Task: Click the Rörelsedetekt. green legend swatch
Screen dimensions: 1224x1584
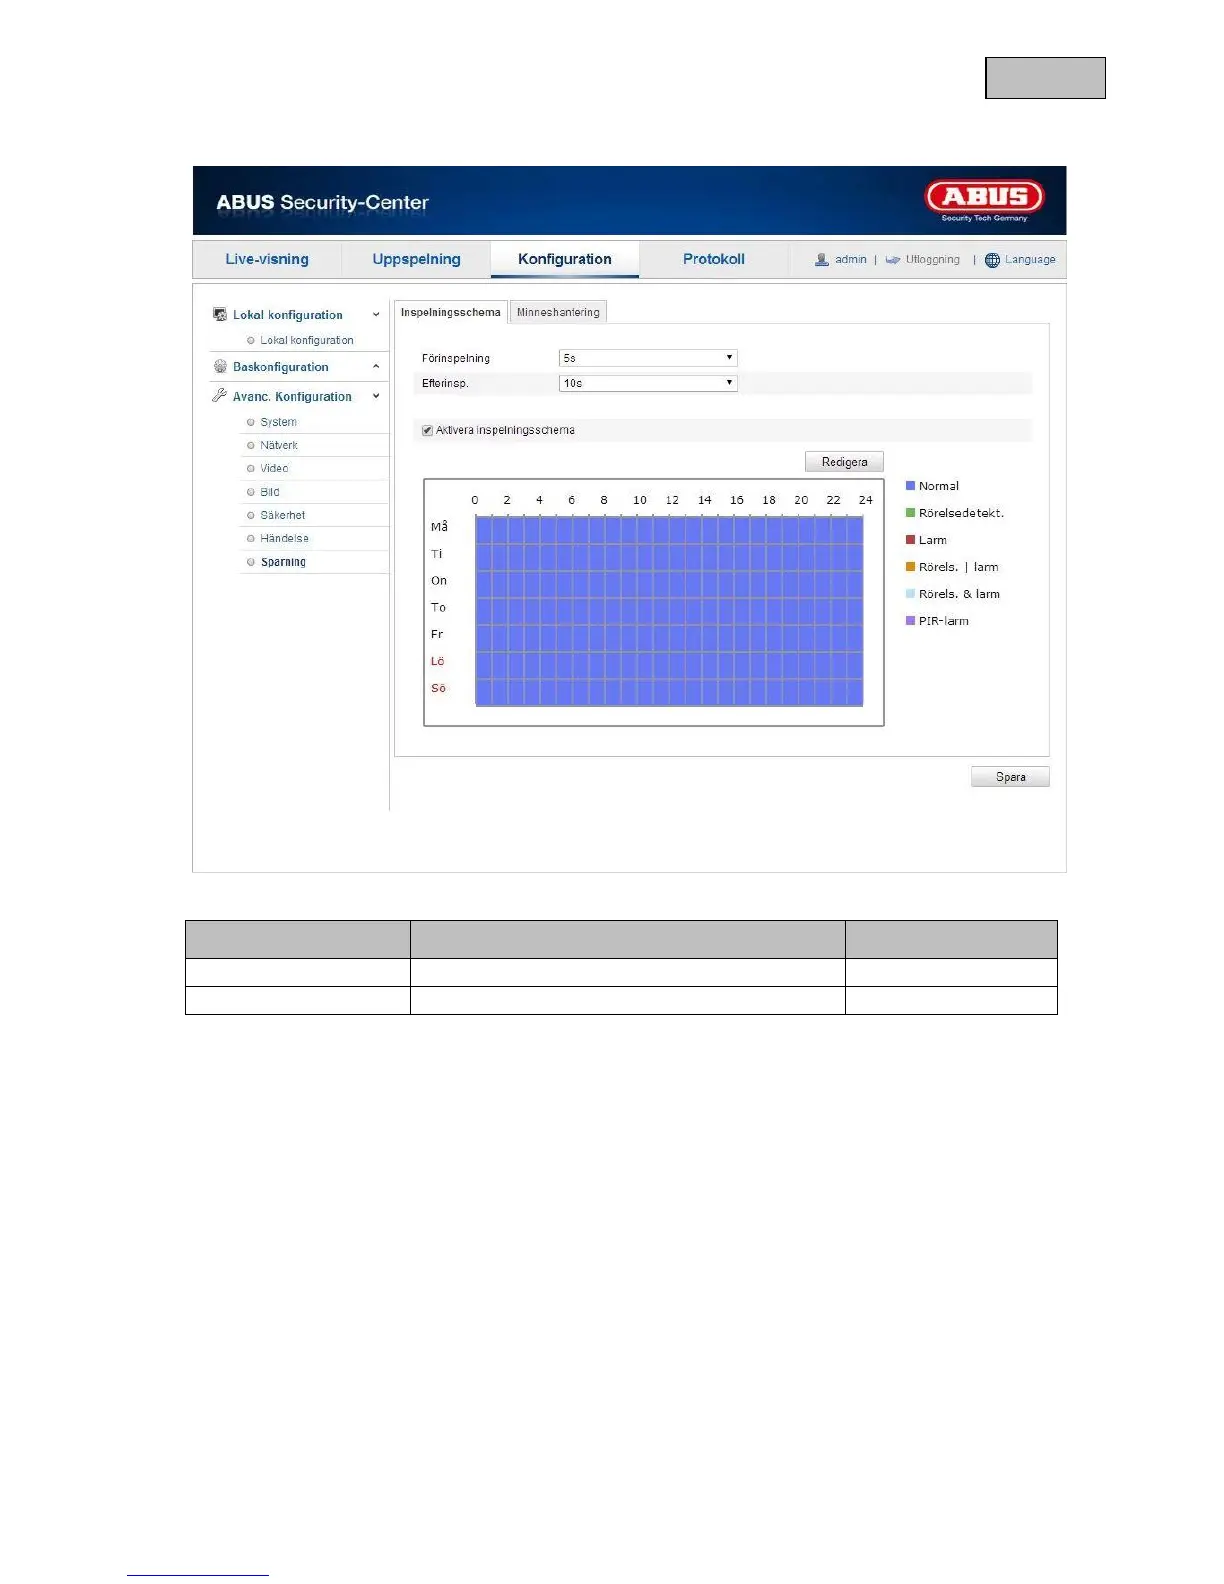Action: pyautogui.click(x=910, y=513)
